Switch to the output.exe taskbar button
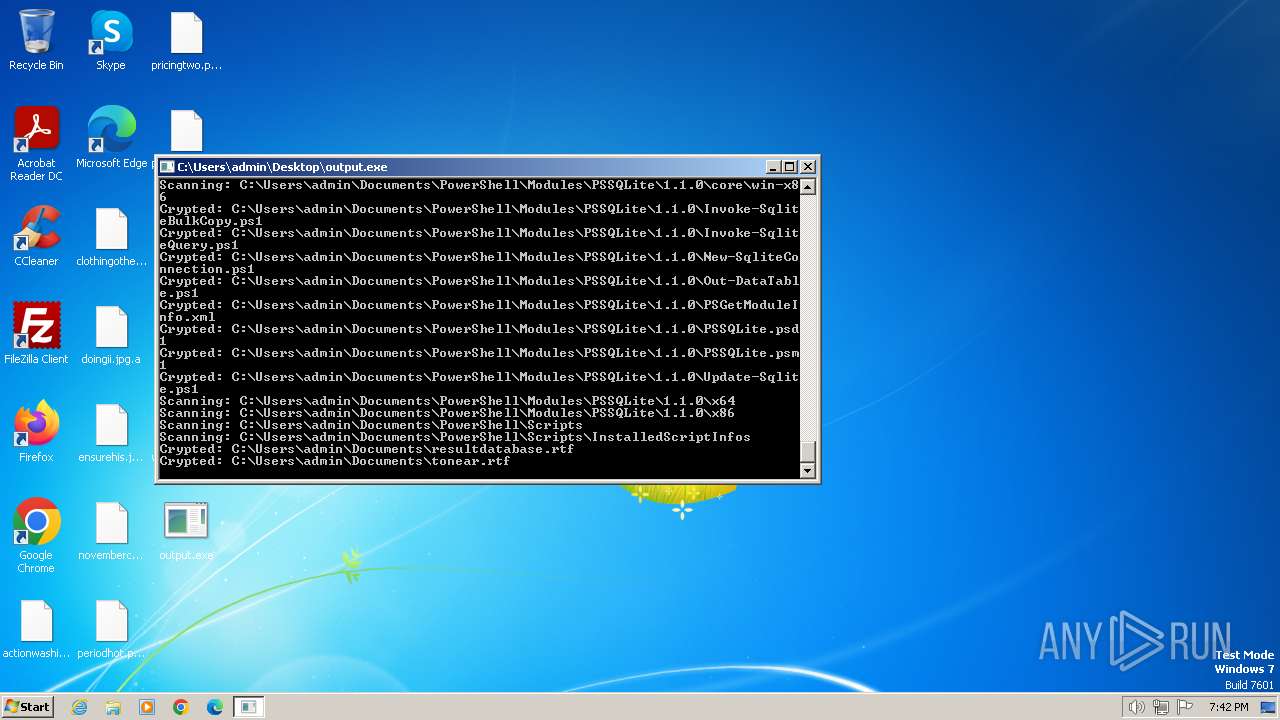The height and width of the screenshot is (720, 1280). click(x=249, y=707)
